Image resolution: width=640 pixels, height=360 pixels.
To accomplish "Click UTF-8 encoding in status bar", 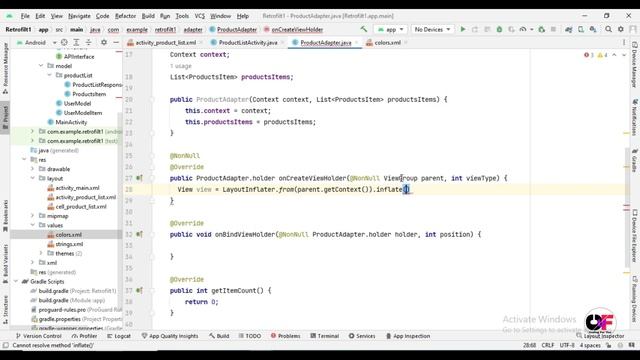I will pyautogui.click(x=567, y=345).
